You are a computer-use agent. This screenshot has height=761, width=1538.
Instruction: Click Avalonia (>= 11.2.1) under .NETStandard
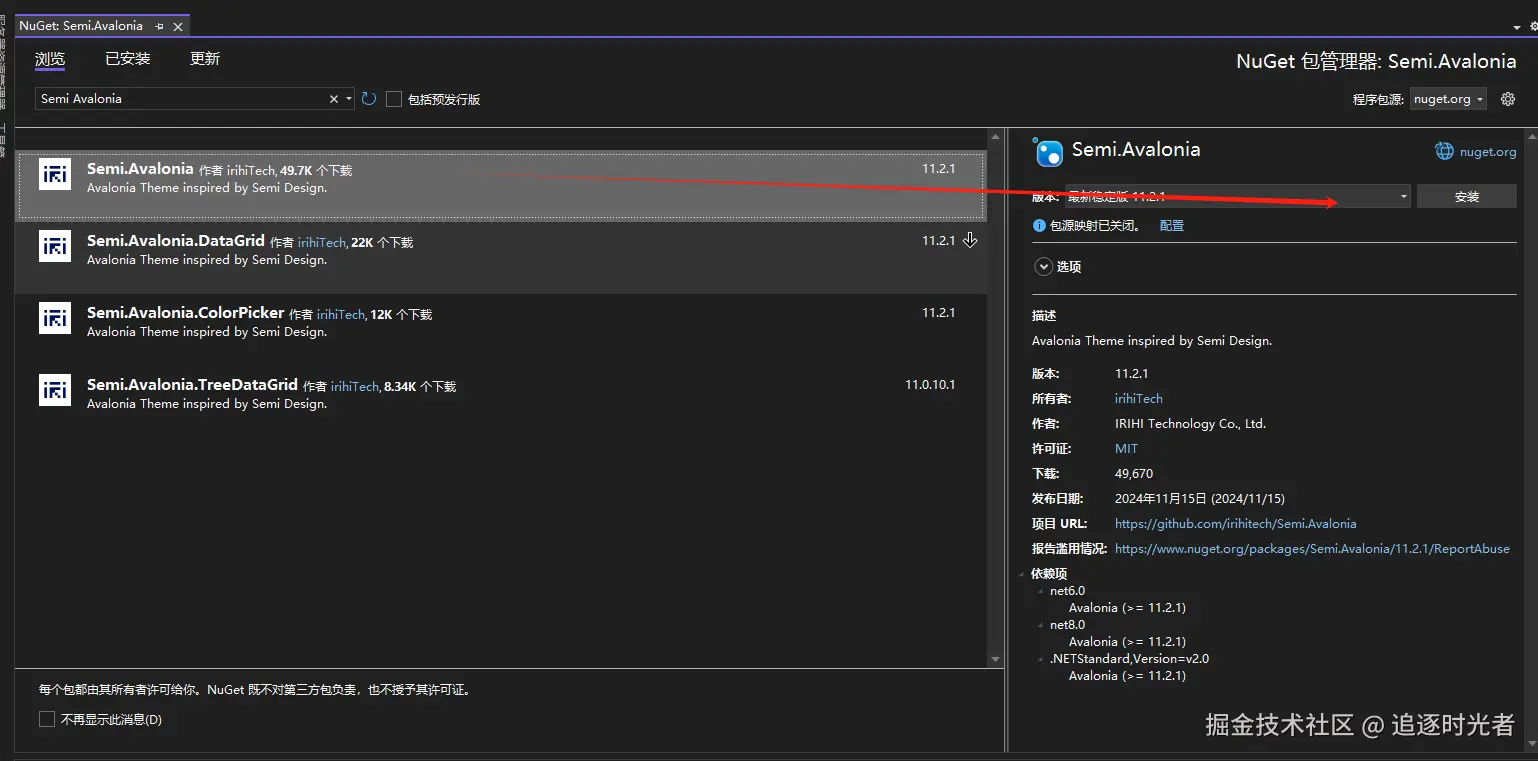pyautogui.click(x=1127, y=676)
